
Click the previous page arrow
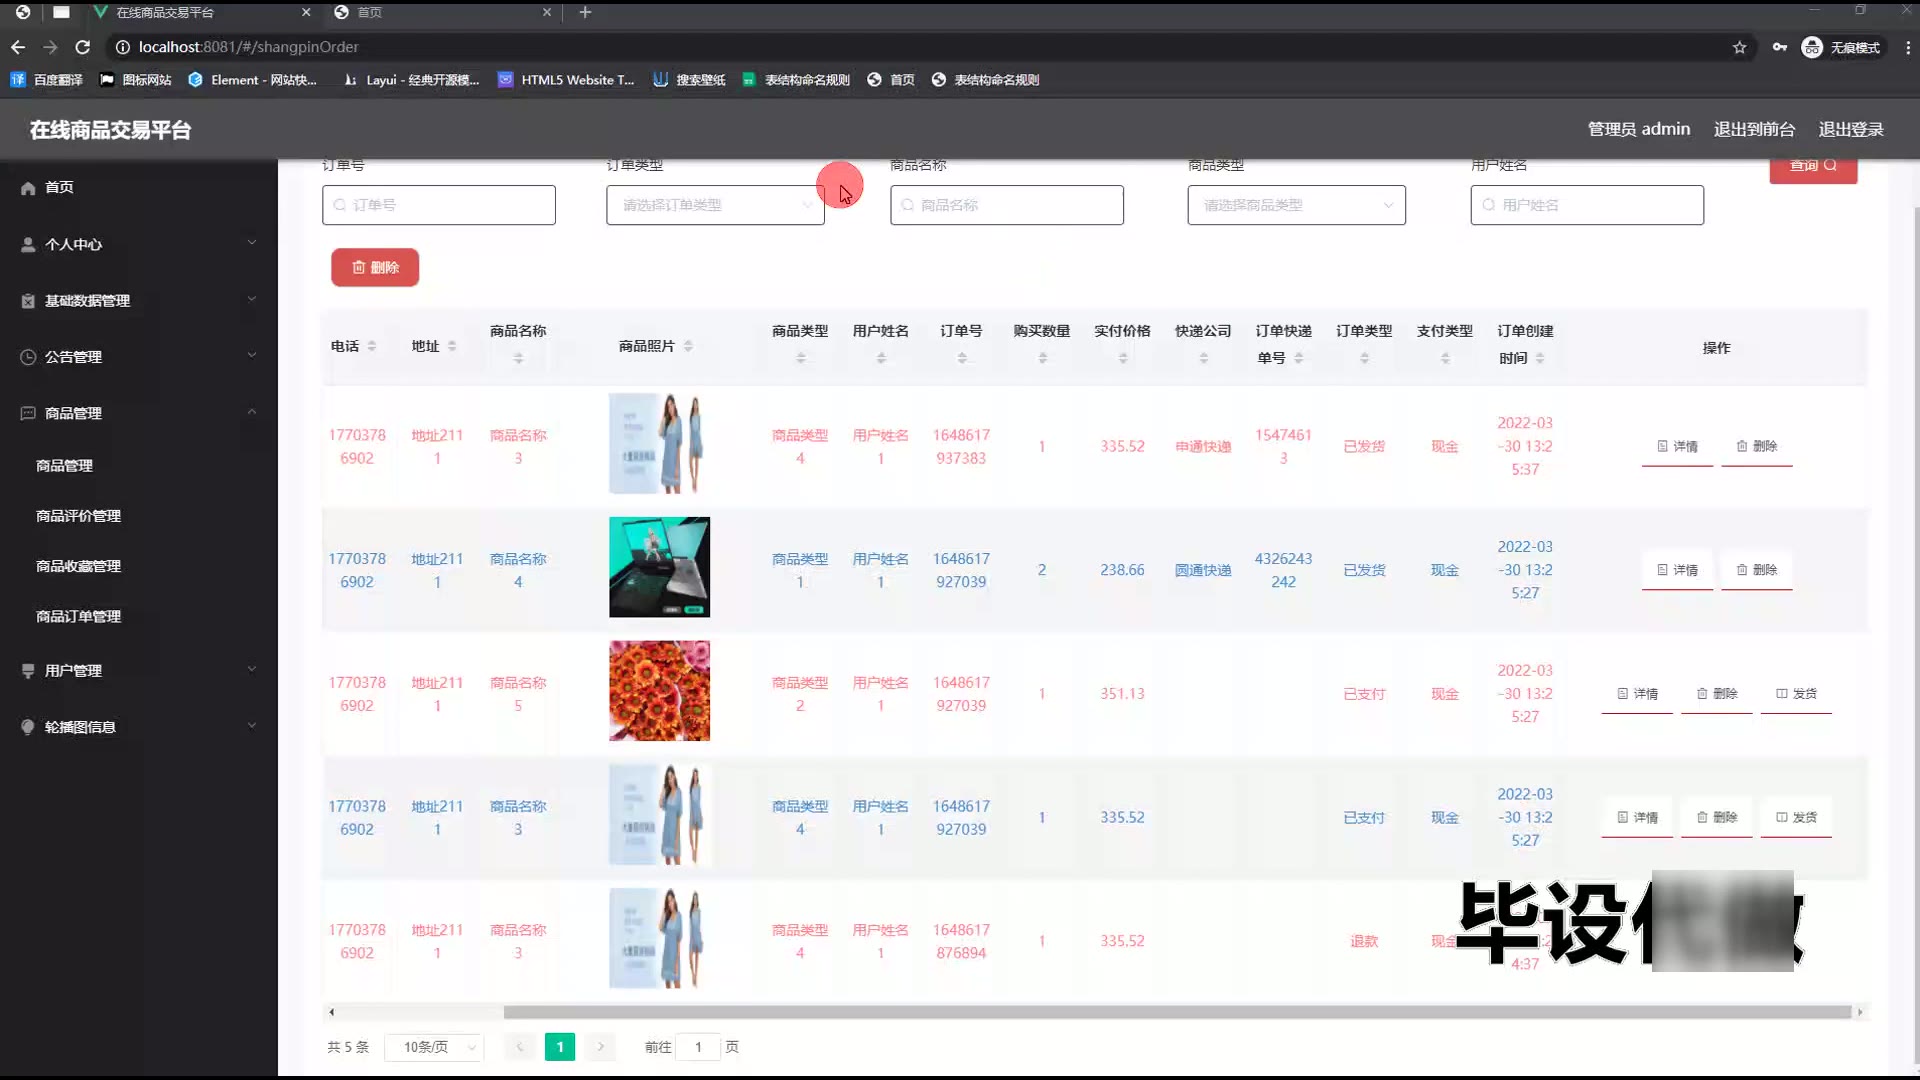[x=519, y=1047]
